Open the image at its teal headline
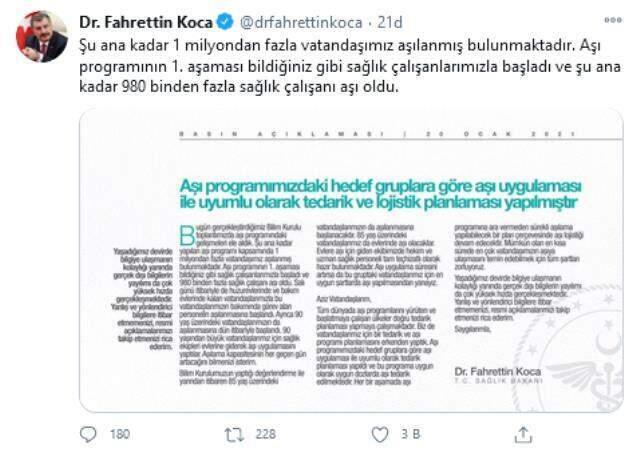The width and height of the screenshot is (640, 456). pyautogui.click(x=380, y=194)
